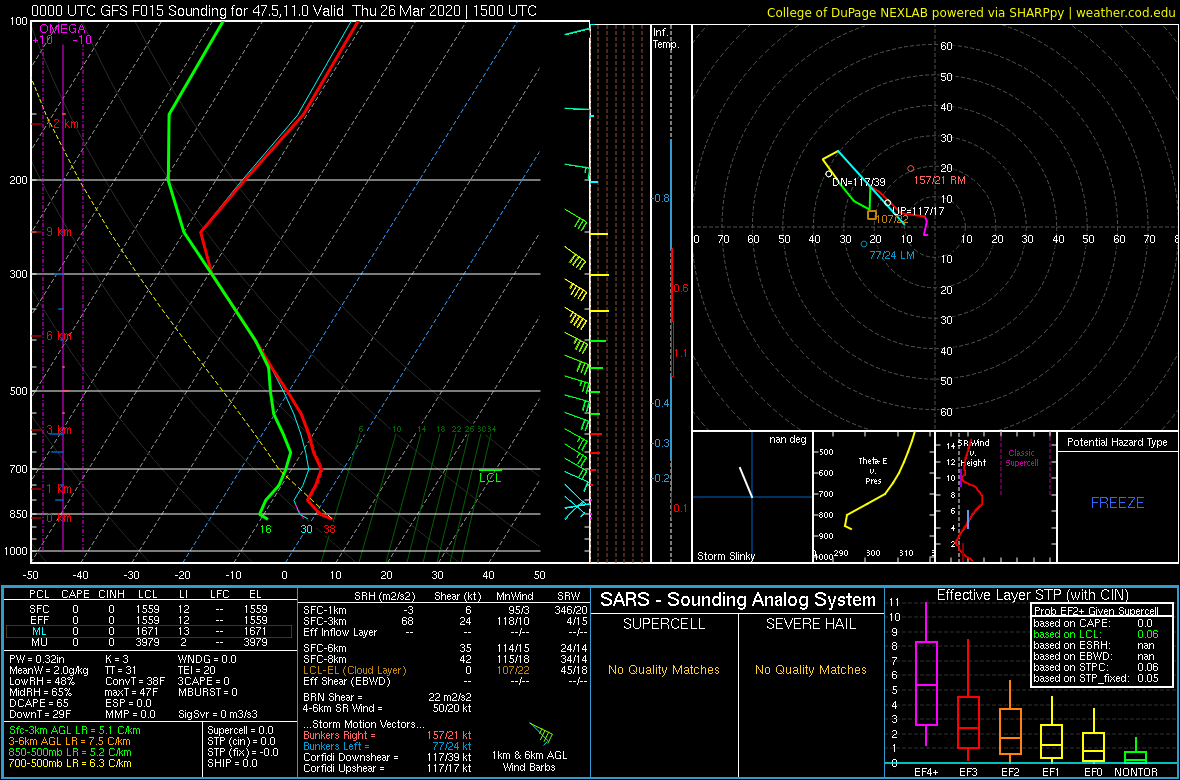Open the Theta-E v. Pres inset
The image size is (1180, 780).
point(873,497)
